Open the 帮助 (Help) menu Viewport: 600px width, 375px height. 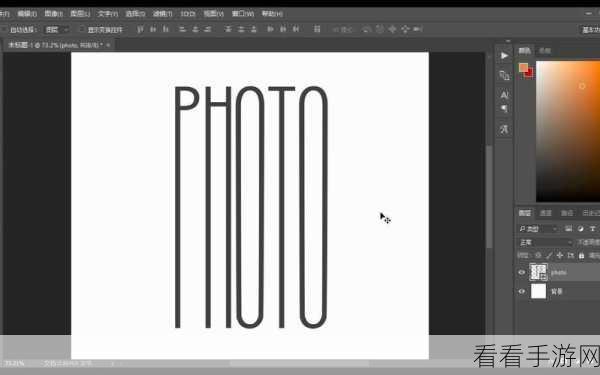tap(272, 14)
